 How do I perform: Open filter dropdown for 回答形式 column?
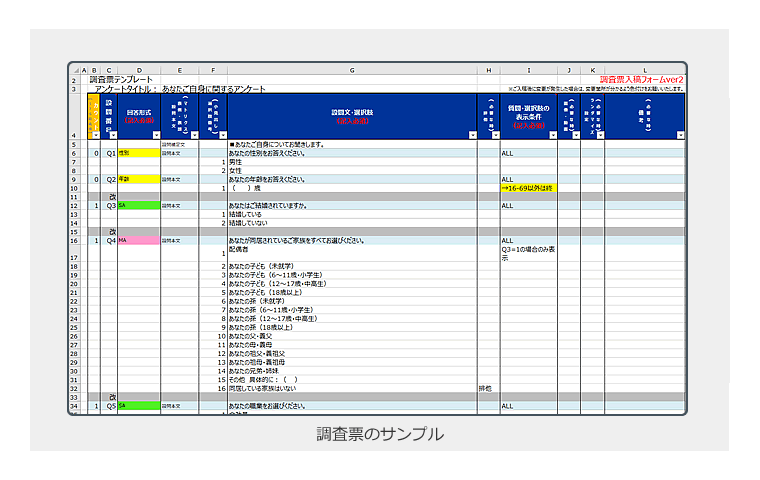click(x=156, y=135)
